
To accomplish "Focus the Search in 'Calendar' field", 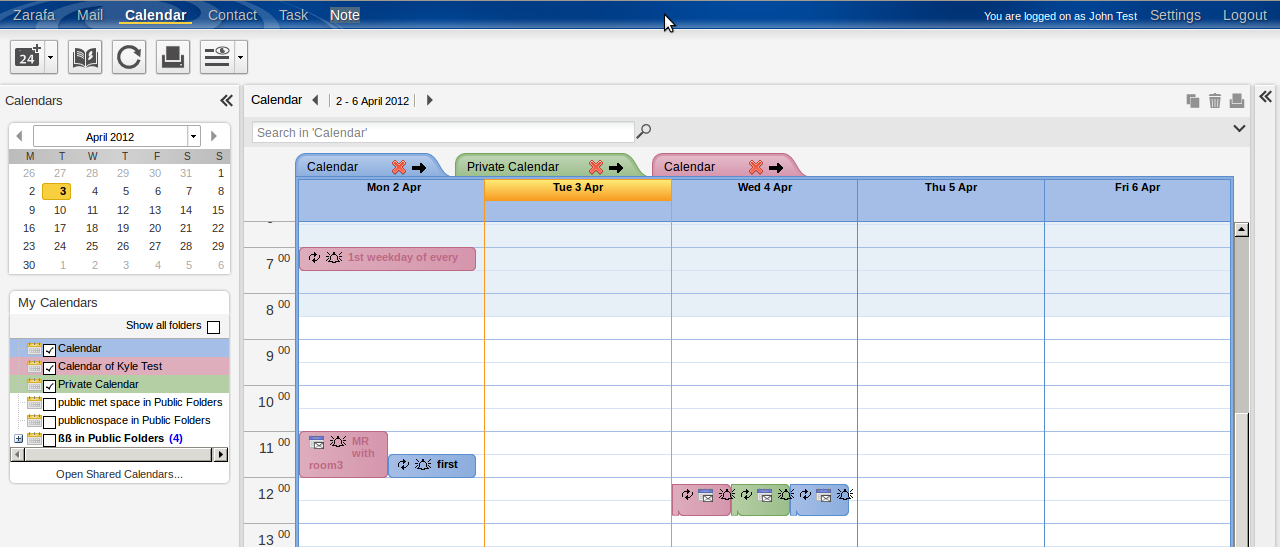I will coord(443,132).
